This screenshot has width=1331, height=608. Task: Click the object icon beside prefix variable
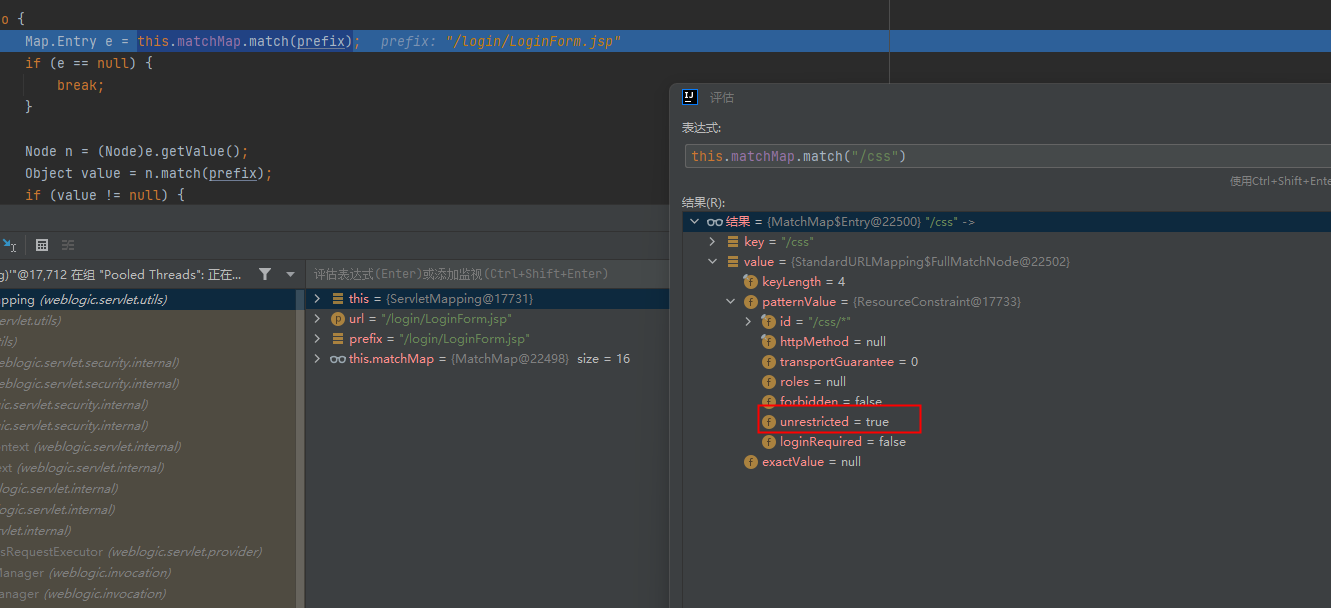click(337, 339)
